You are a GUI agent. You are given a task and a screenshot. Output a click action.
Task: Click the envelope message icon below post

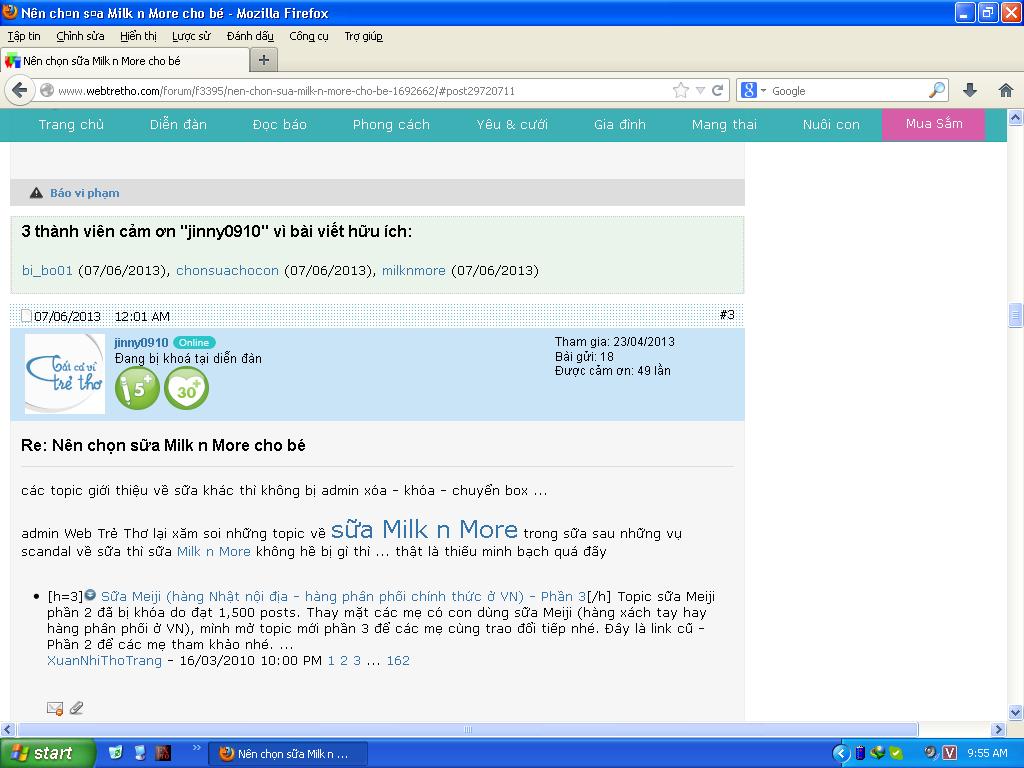click(x=55, y=708)
